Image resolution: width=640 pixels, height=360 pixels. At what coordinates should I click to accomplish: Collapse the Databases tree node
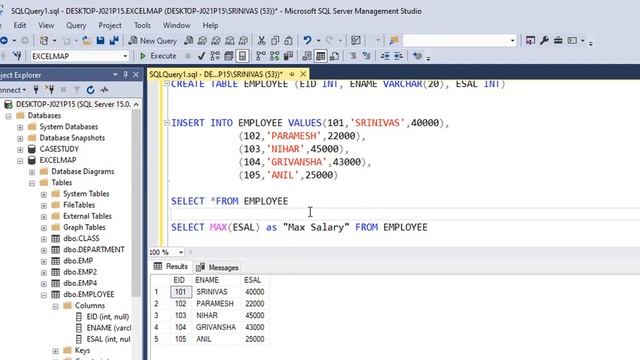tap(8, 116)
